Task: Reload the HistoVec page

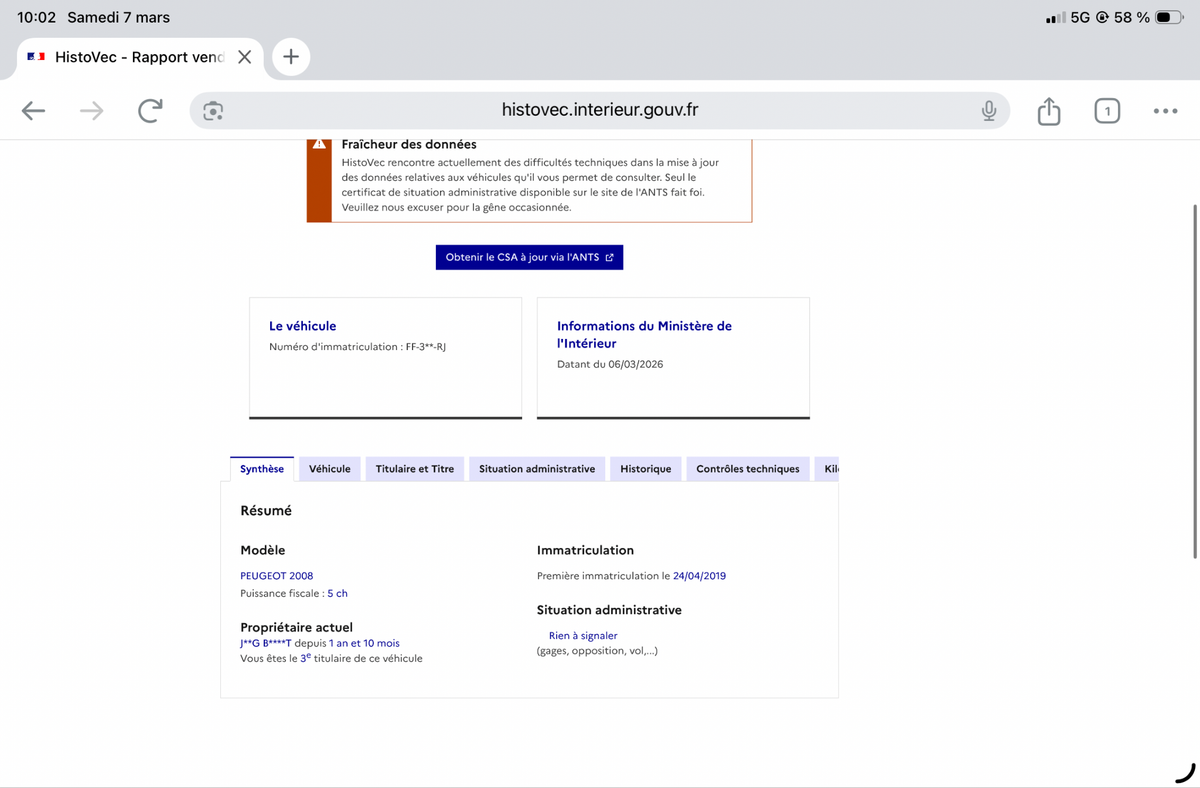Action: (150, 111)
